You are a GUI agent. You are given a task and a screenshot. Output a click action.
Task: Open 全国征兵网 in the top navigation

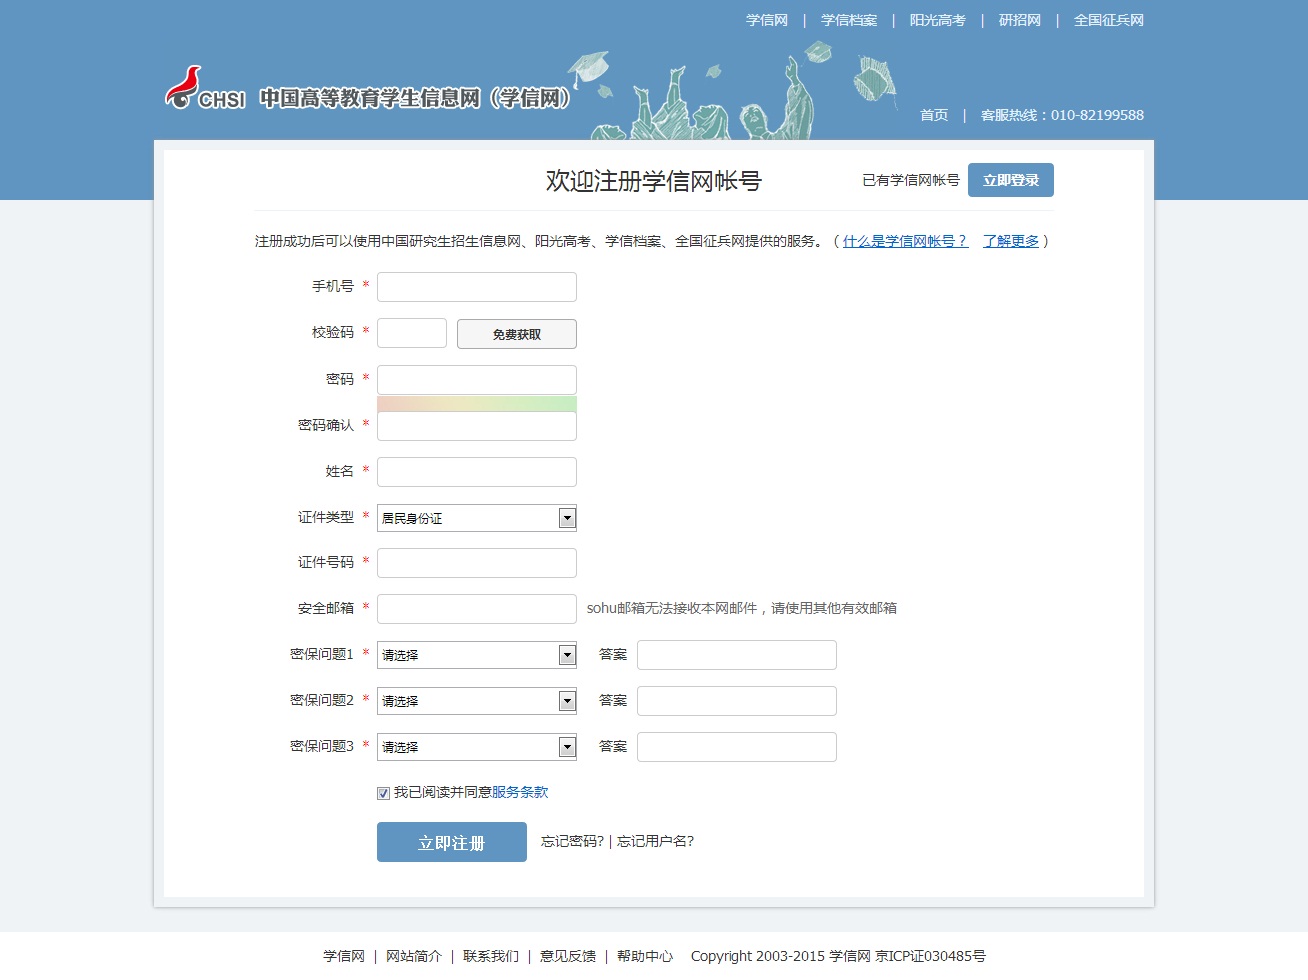click(x=1109, y=20)
